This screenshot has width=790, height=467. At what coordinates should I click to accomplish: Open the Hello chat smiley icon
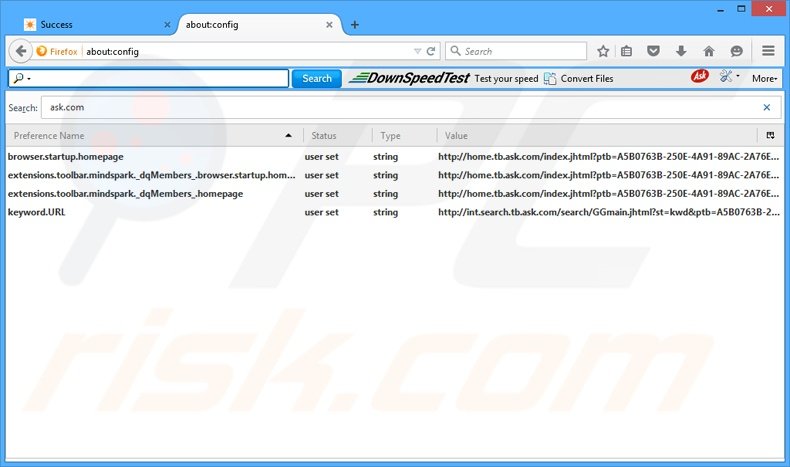pyautogui.click(x=737, y=51)
